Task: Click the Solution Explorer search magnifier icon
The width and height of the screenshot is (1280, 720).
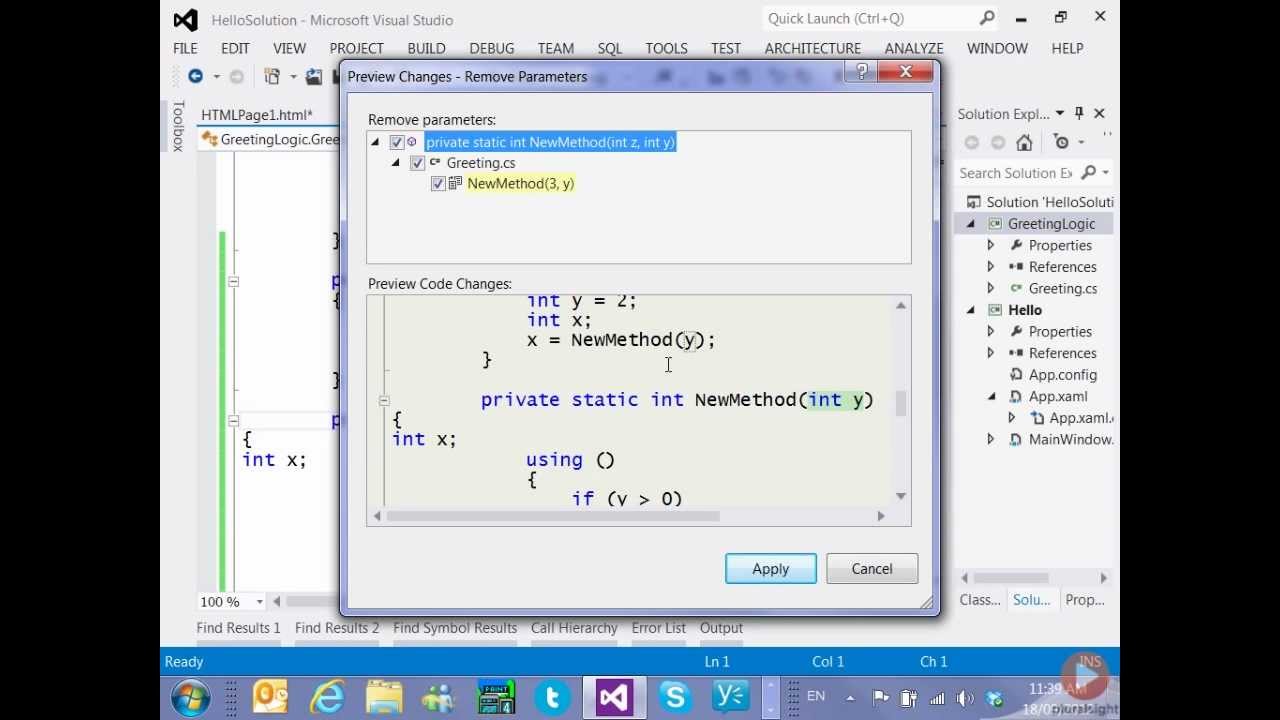Action: [1088, 173]
